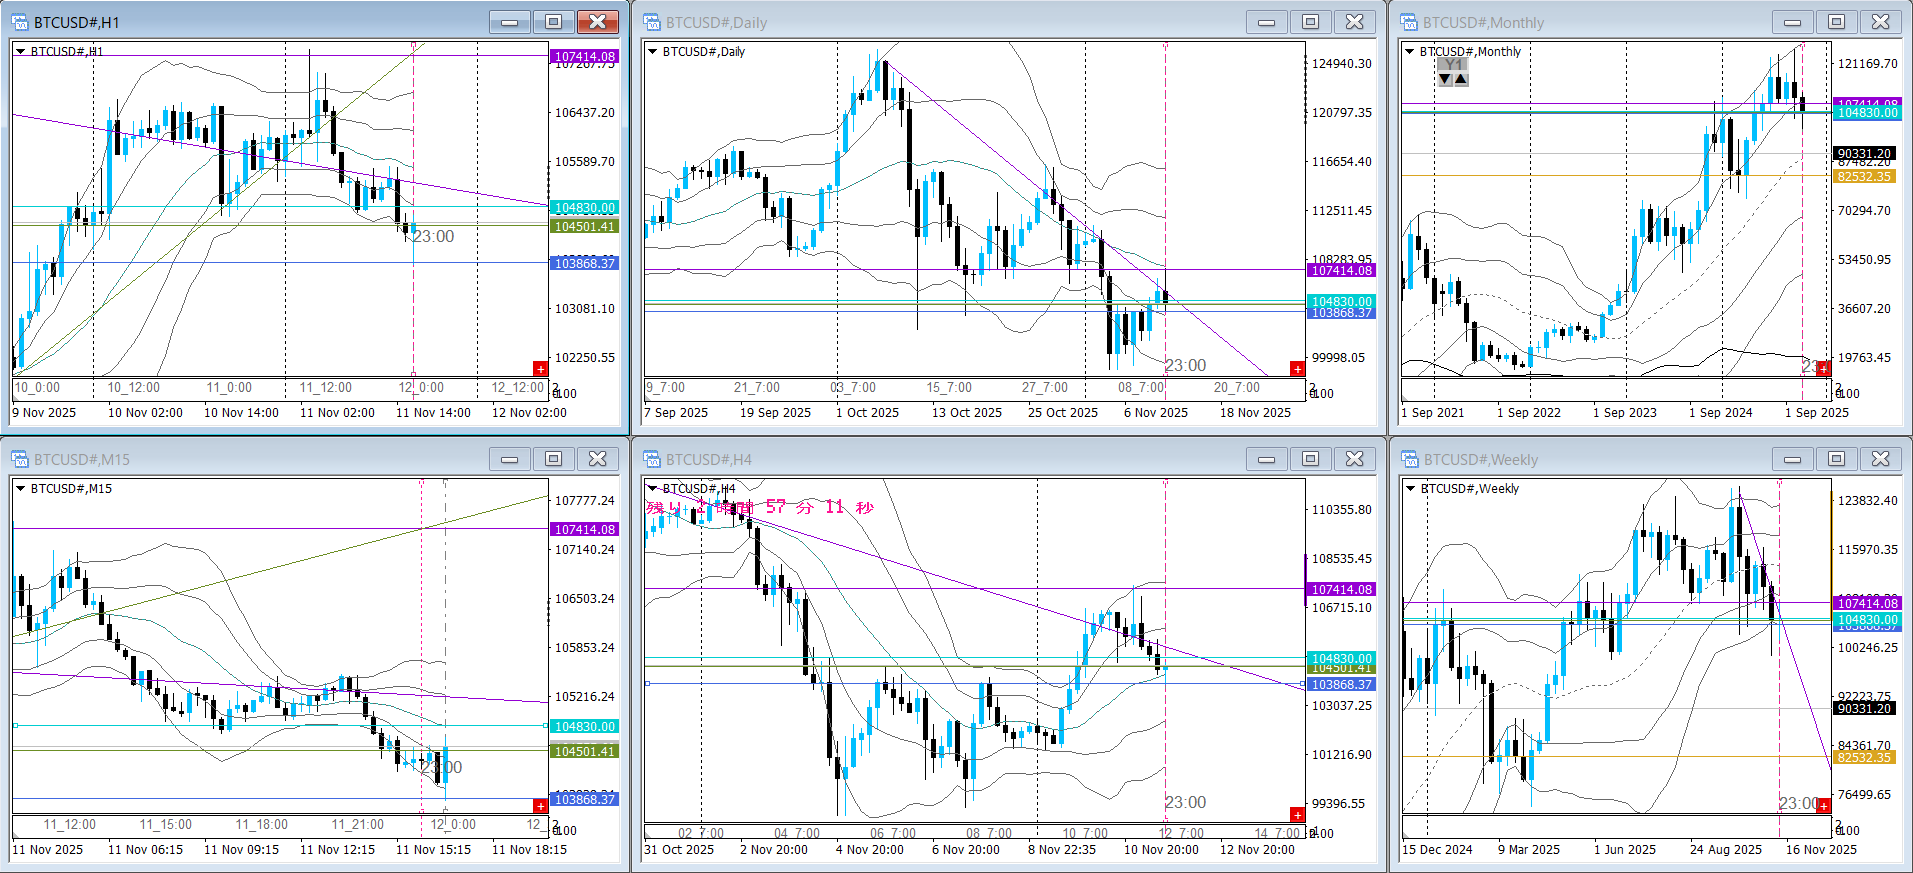Click the red plus icon in Weekly chart
The height and width of the screenshot is (873, 1913).
click(1823, 806)
